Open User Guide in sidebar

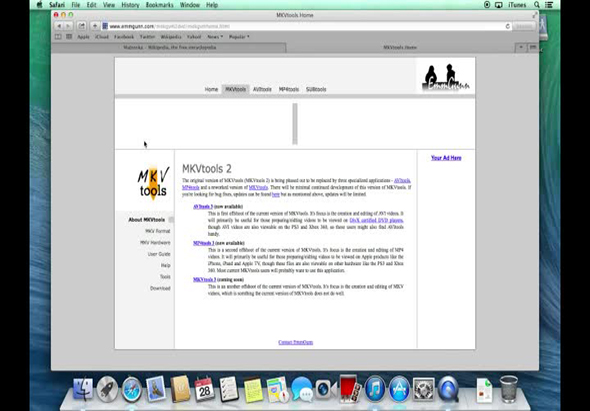(x=159, y=254)
